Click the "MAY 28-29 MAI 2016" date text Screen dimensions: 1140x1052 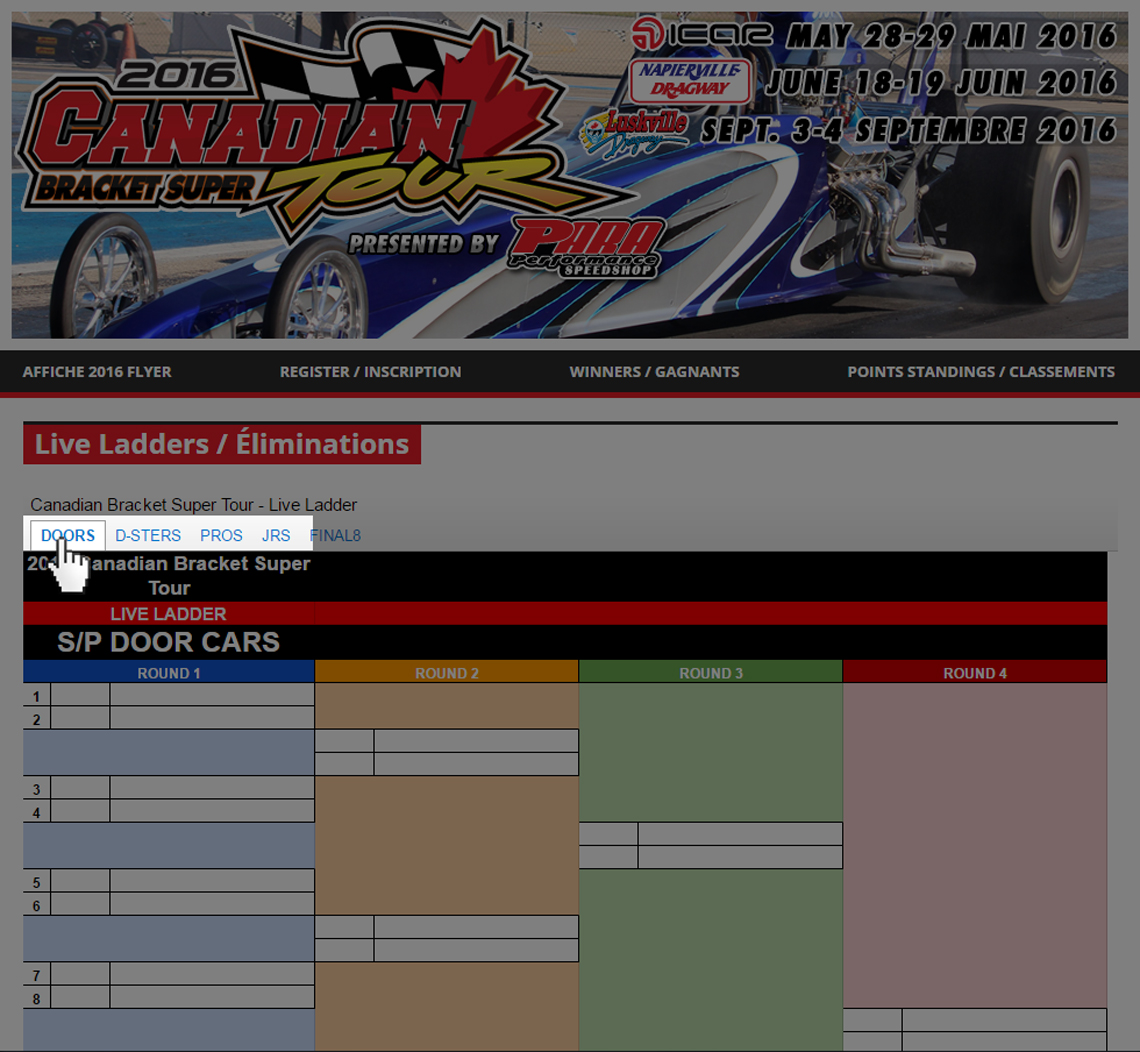[x=952, y=35]
